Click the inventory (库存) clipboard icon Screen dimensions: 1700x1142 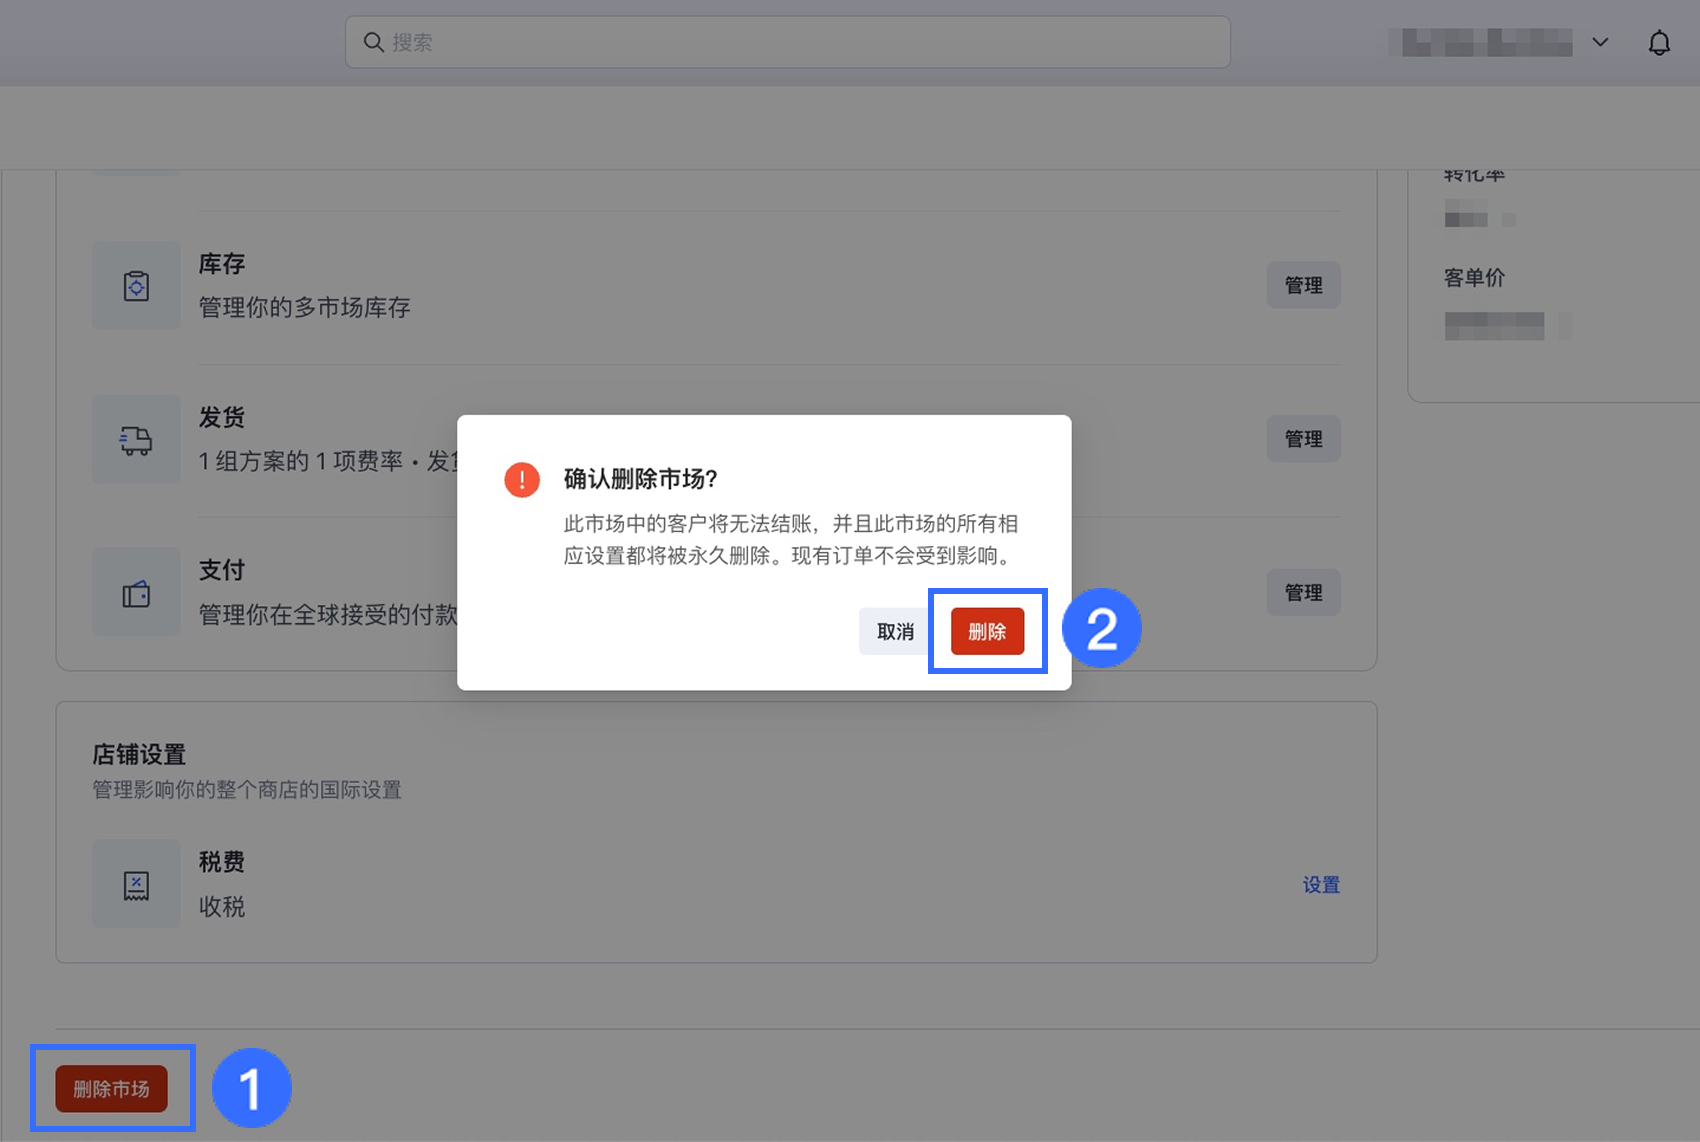click(x=136, y=286)
